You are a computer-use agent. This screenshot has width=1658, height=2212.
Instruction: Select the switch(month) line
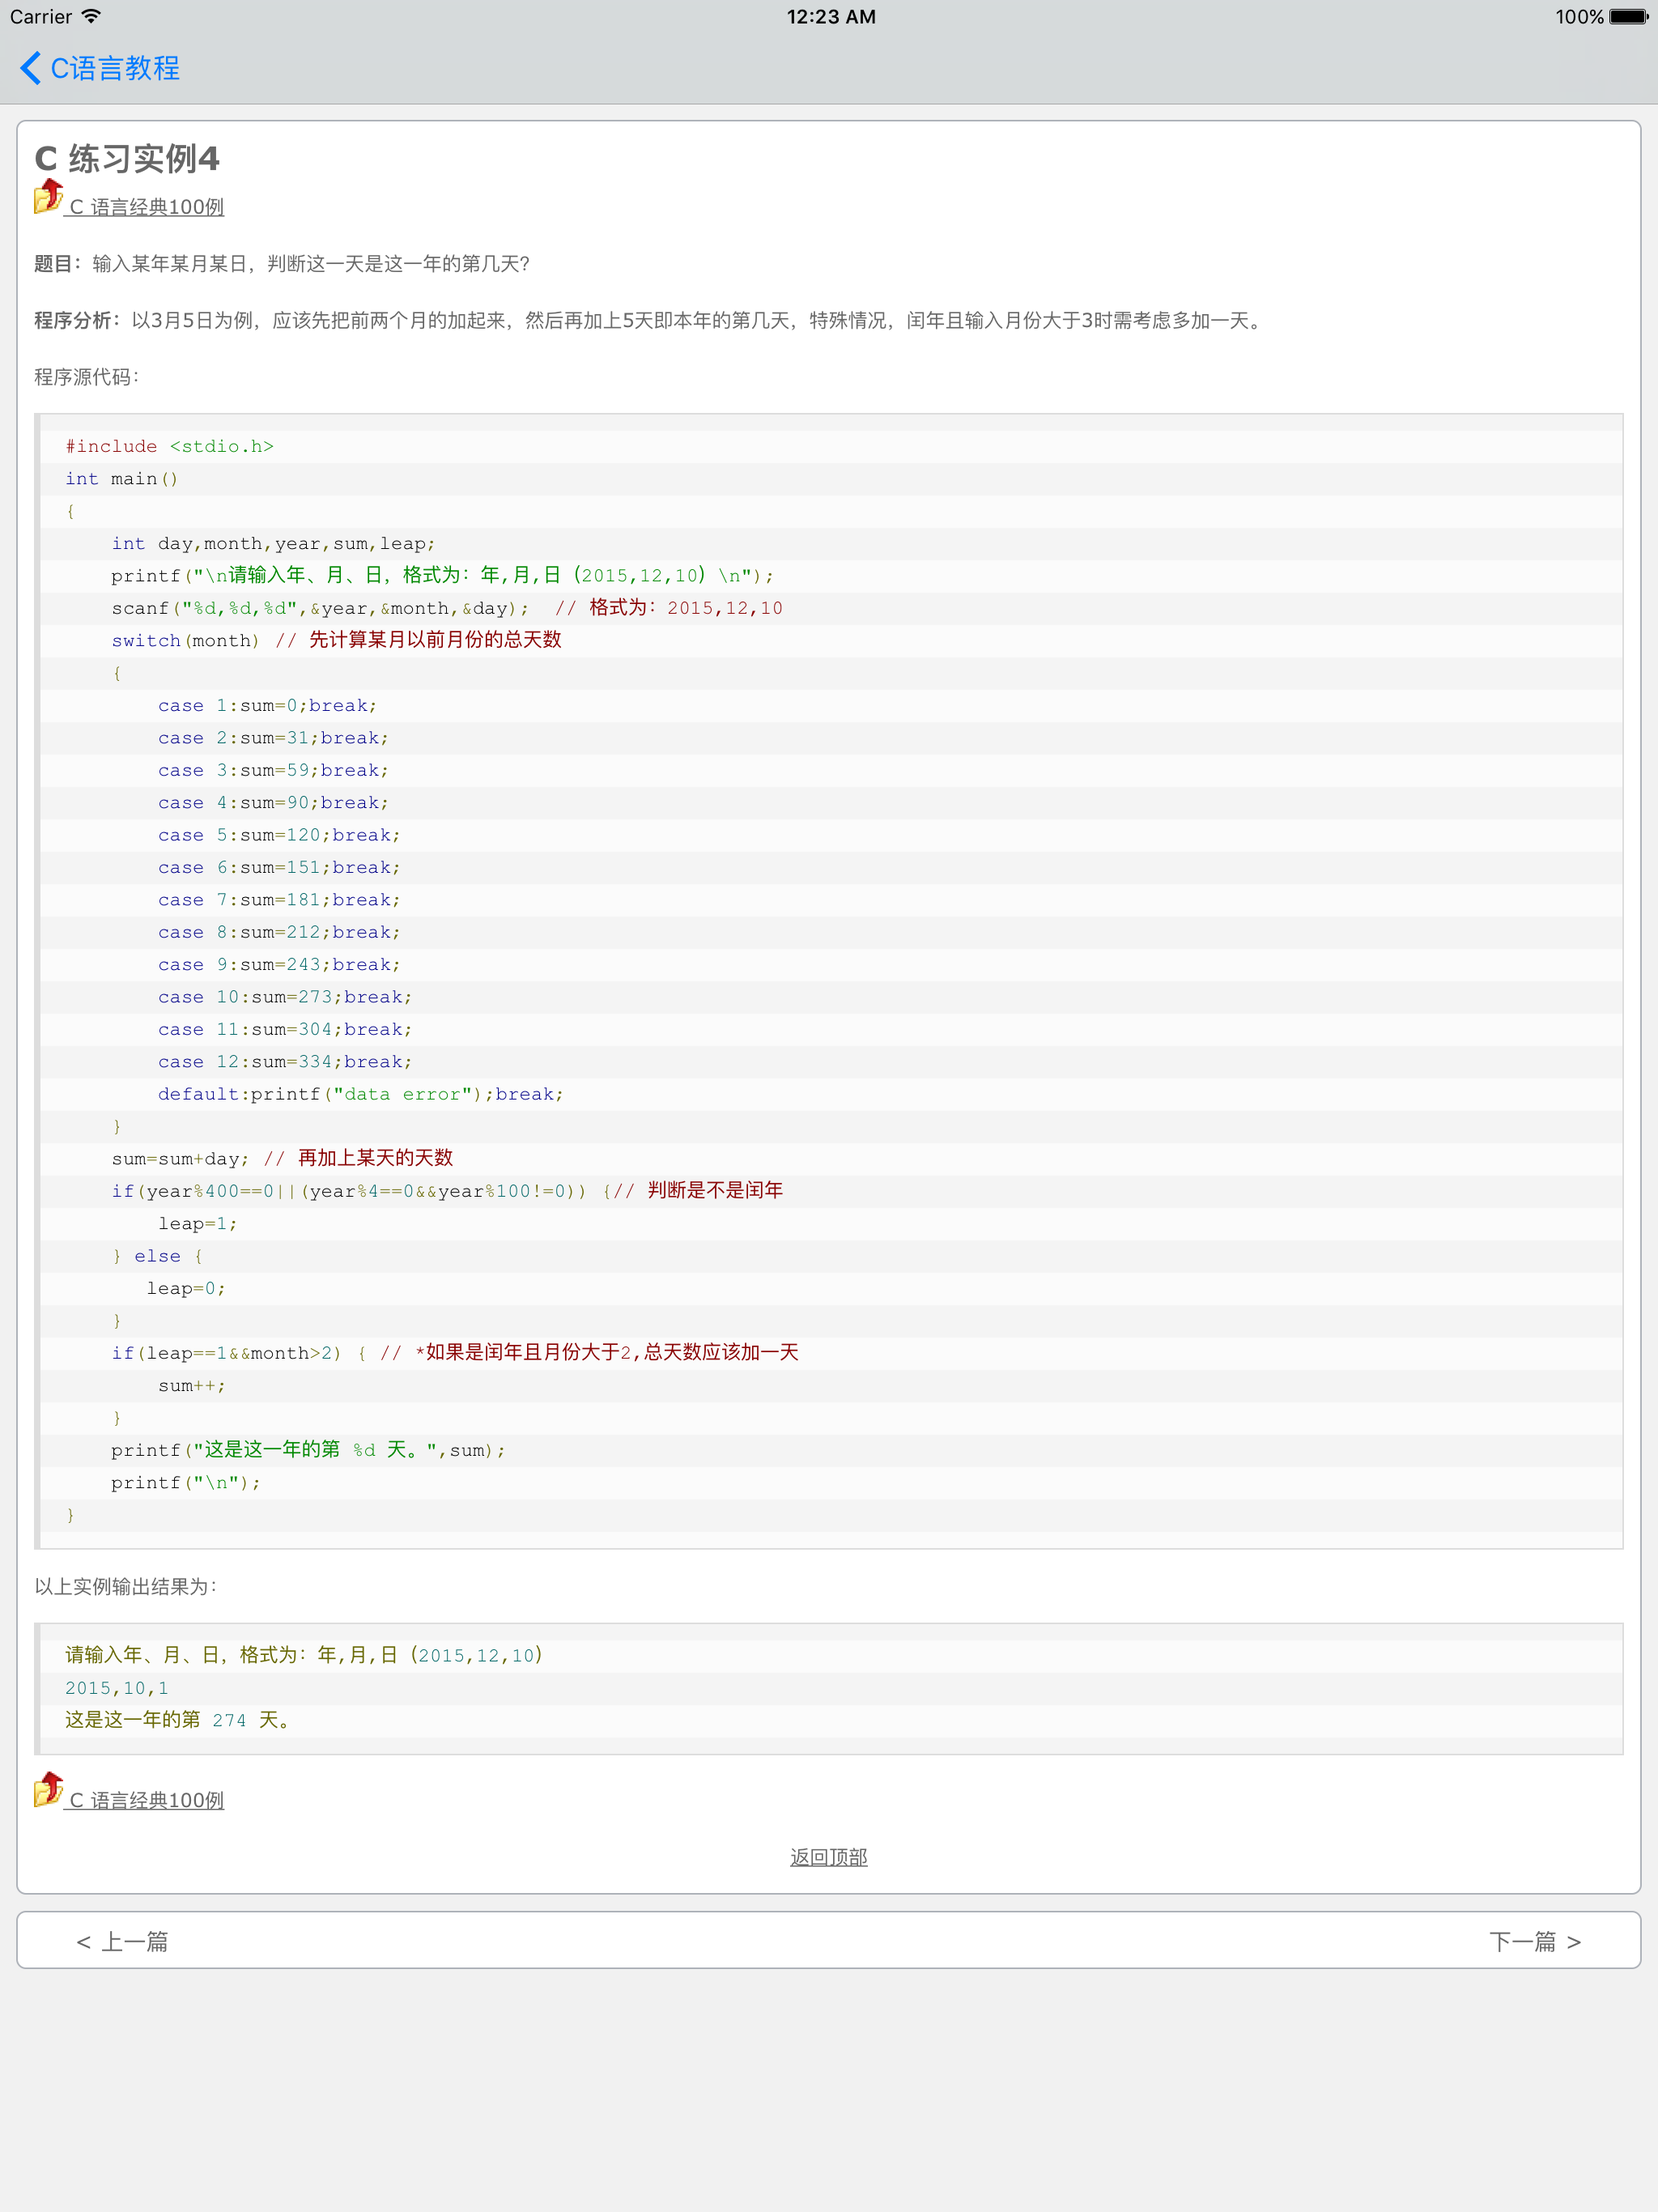click(336, 640)
